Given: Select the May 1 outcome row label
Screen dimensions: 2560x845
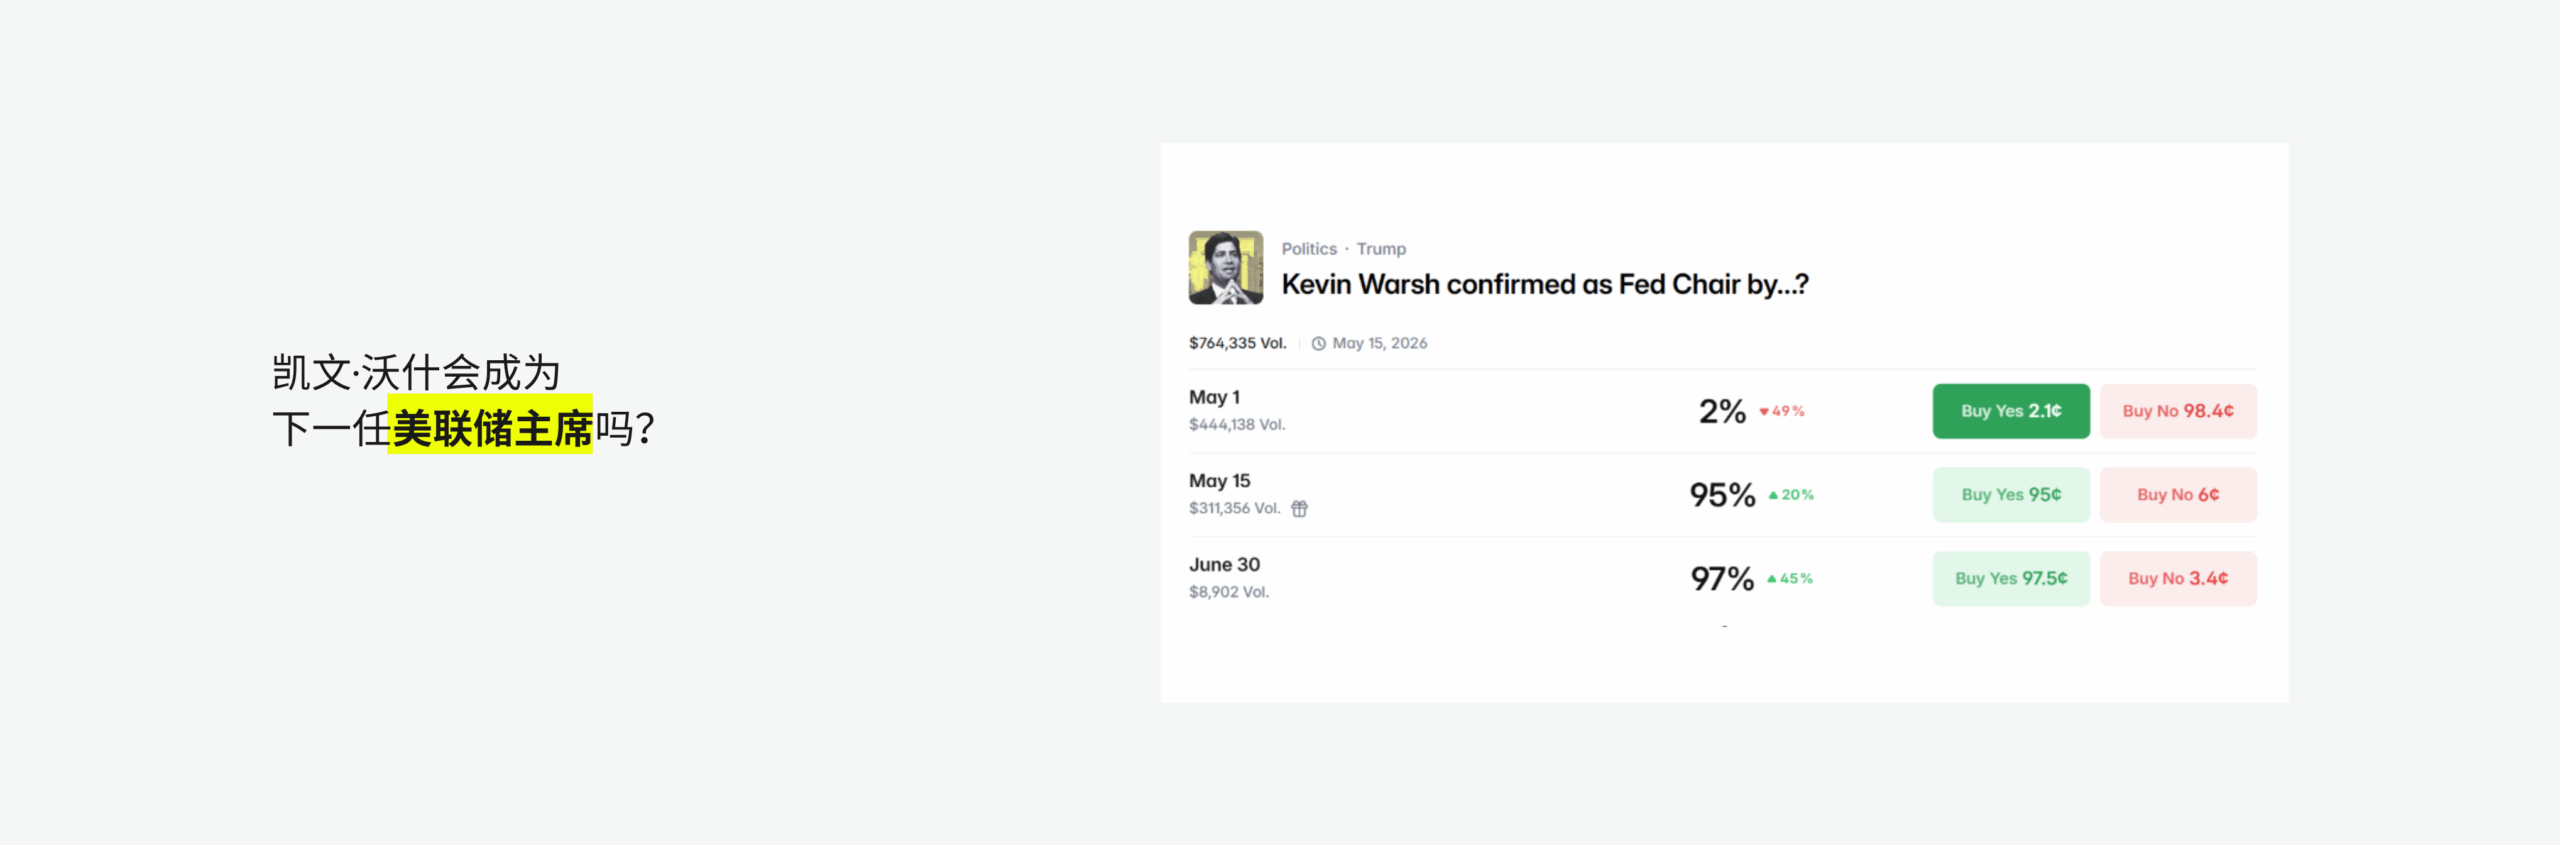Looking at the screenshot, I should pos(1214,398).
